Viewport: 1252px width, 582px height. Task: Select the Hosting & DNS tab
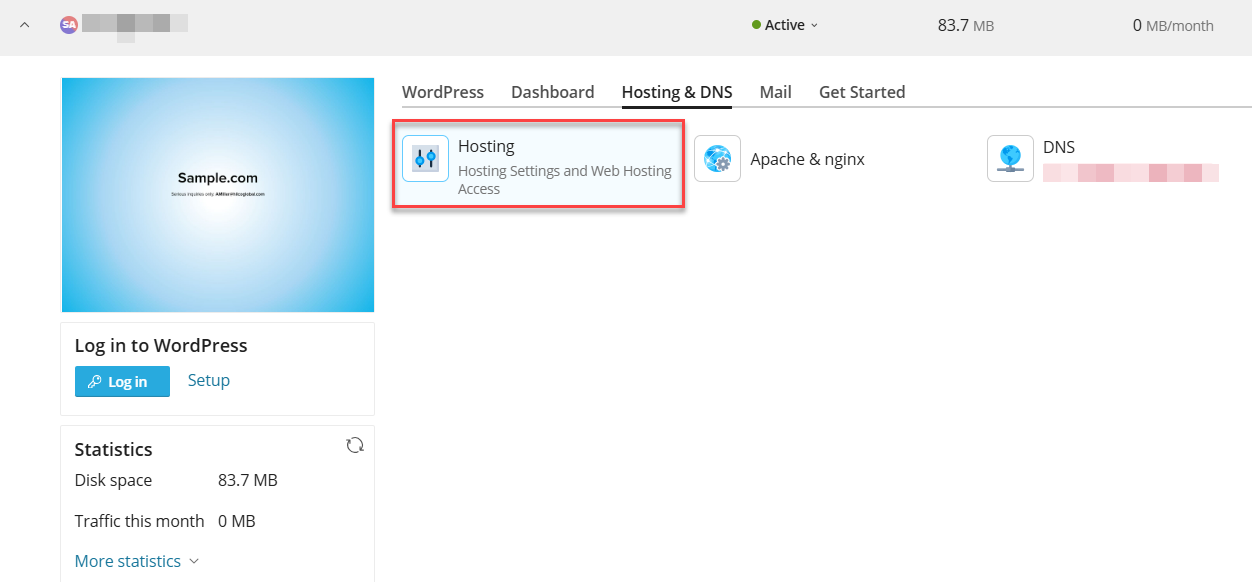pyautogui.click(x=677, y=92)
